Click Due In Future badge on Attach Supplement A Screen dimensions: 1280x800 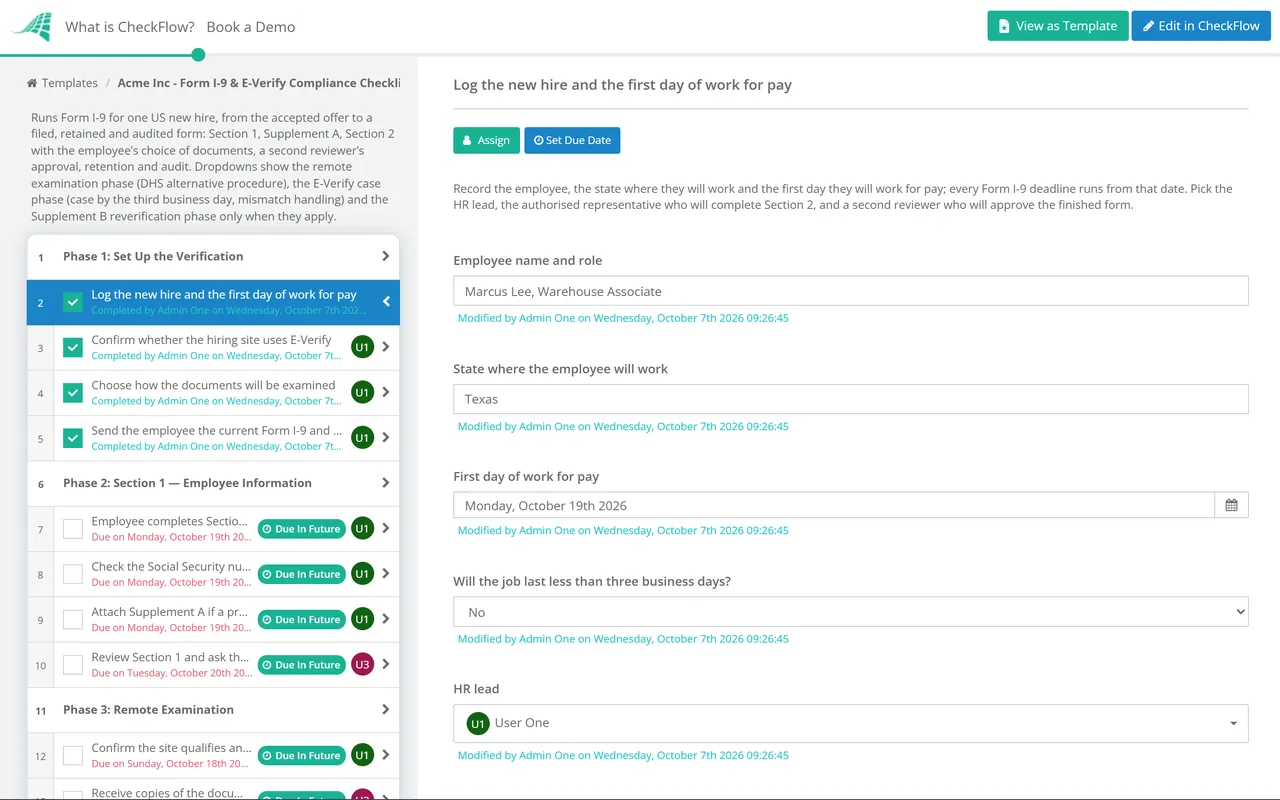(x=301, y=620)
